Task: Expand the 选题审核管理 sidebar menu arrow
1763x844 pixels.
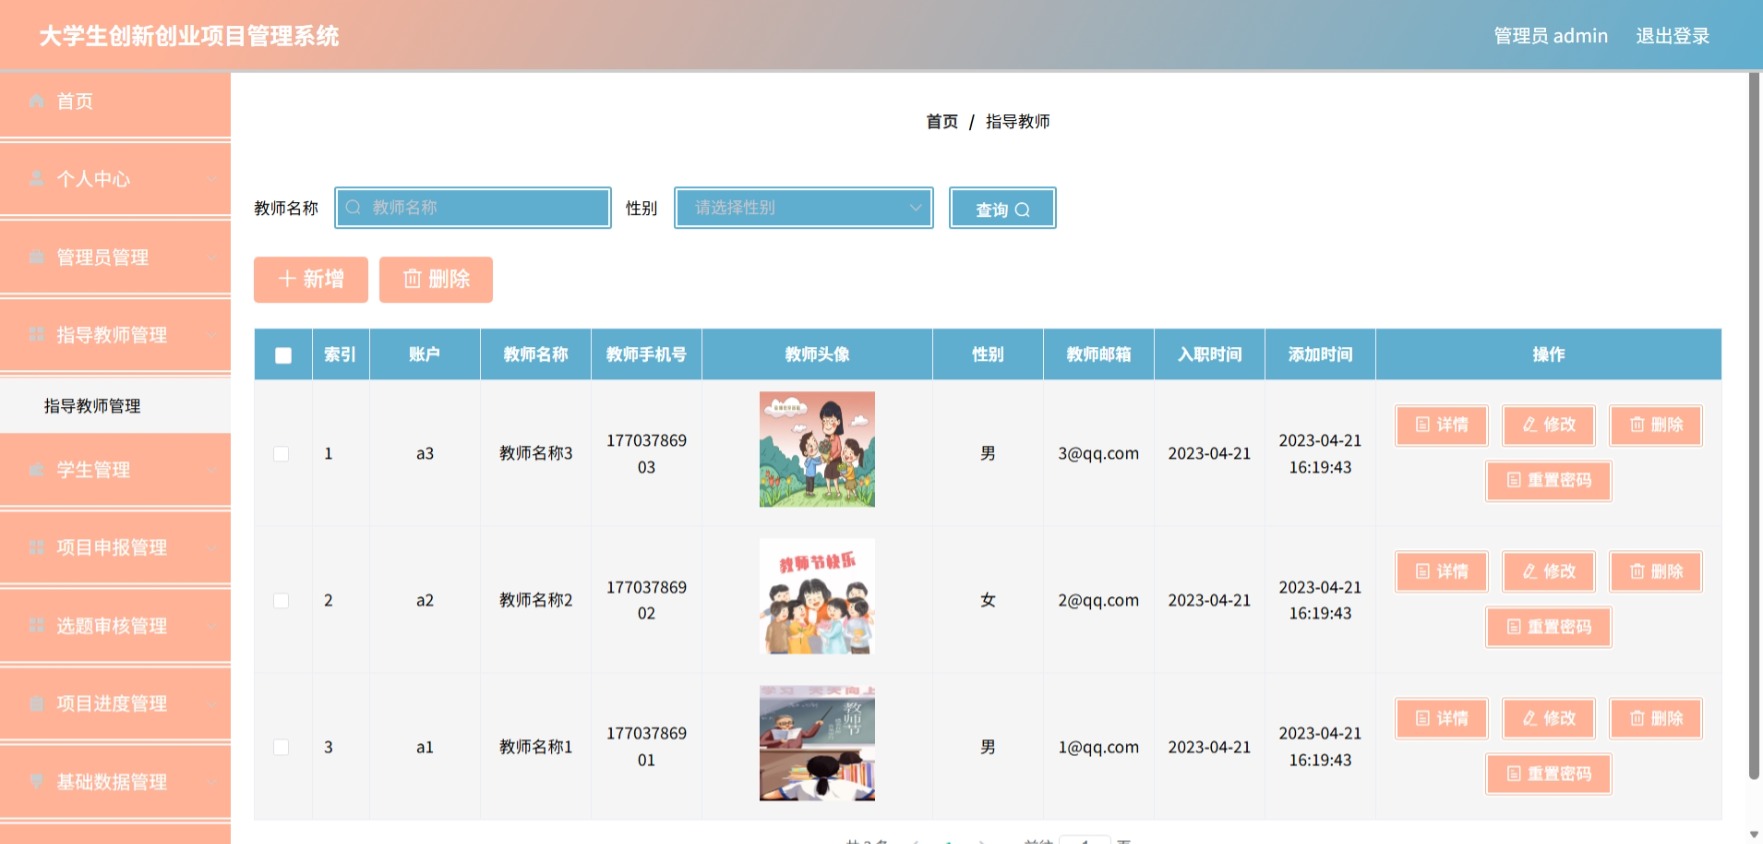Action: (x=212, y=627)
